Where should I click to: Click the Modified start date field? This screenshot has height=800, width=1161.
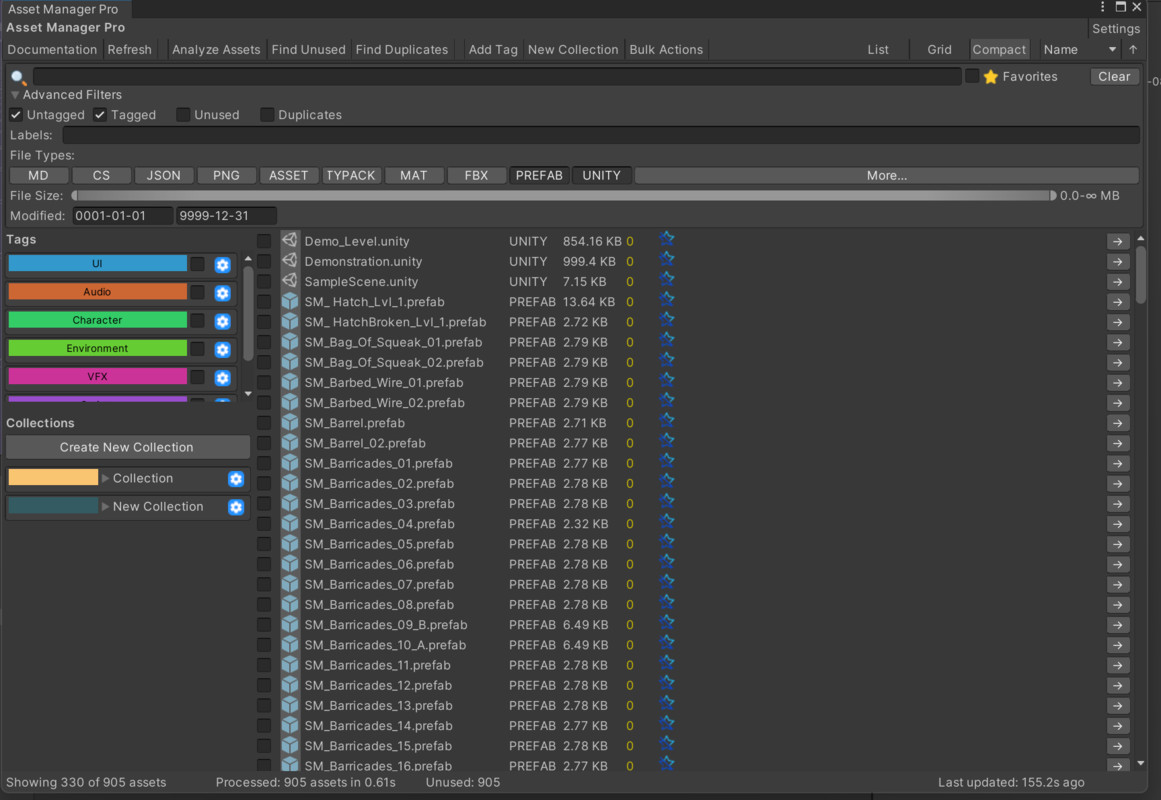click(122, 215)
